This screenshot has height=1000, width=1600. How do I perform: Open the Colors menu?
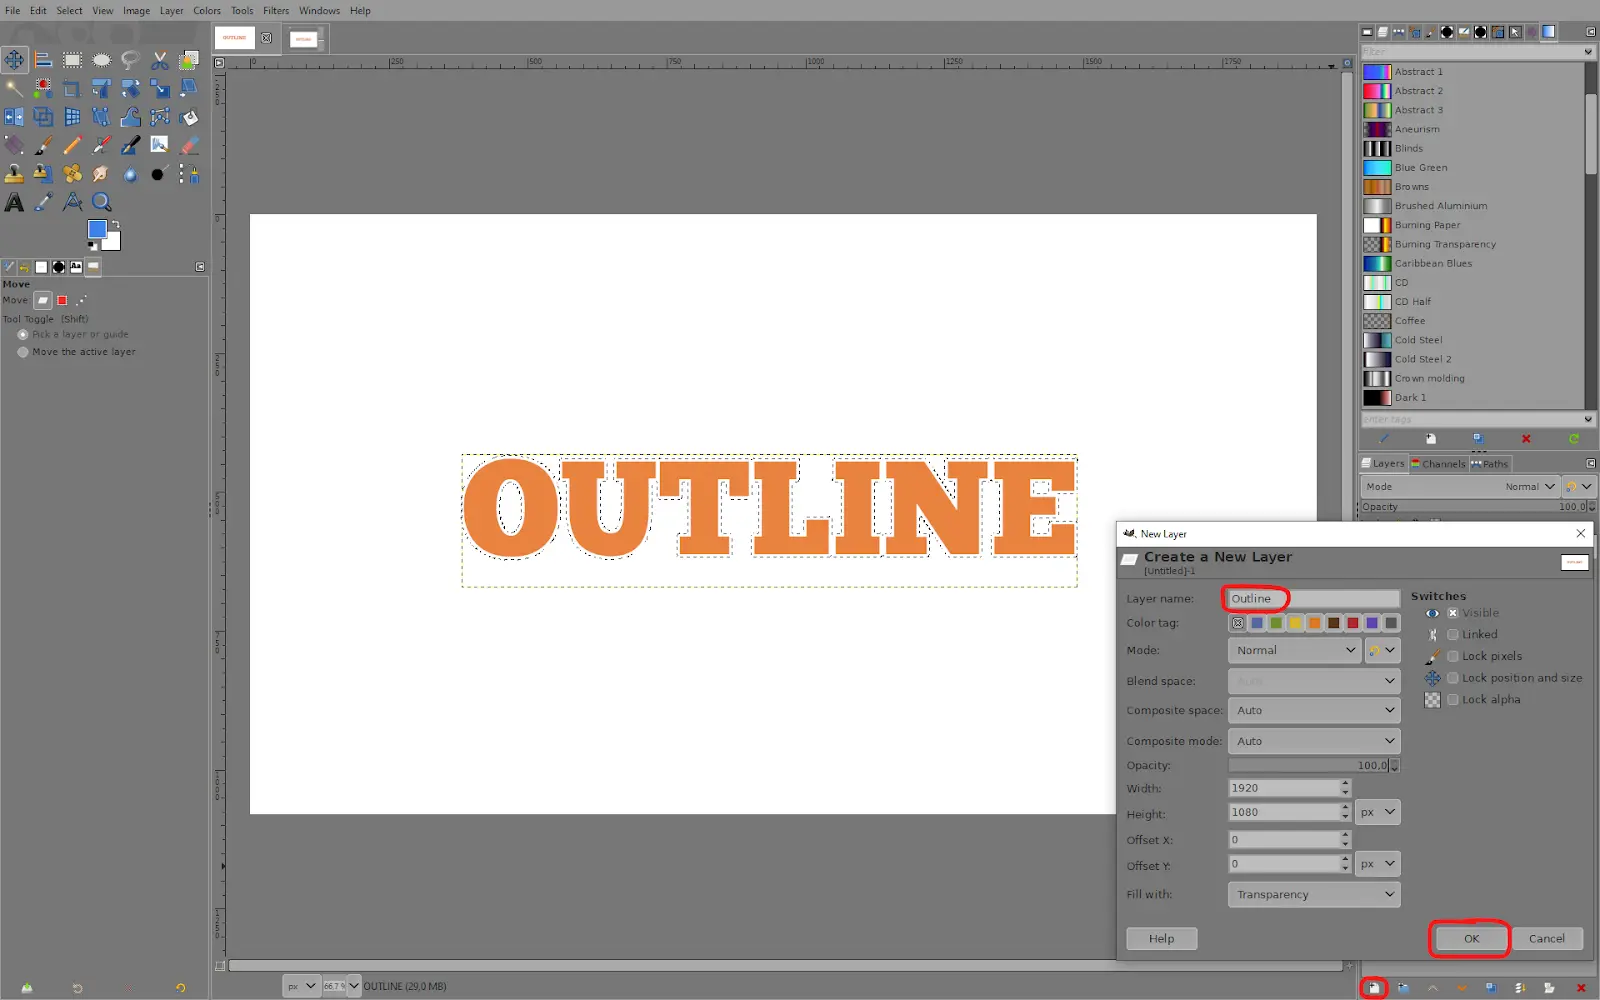point(207,11)
